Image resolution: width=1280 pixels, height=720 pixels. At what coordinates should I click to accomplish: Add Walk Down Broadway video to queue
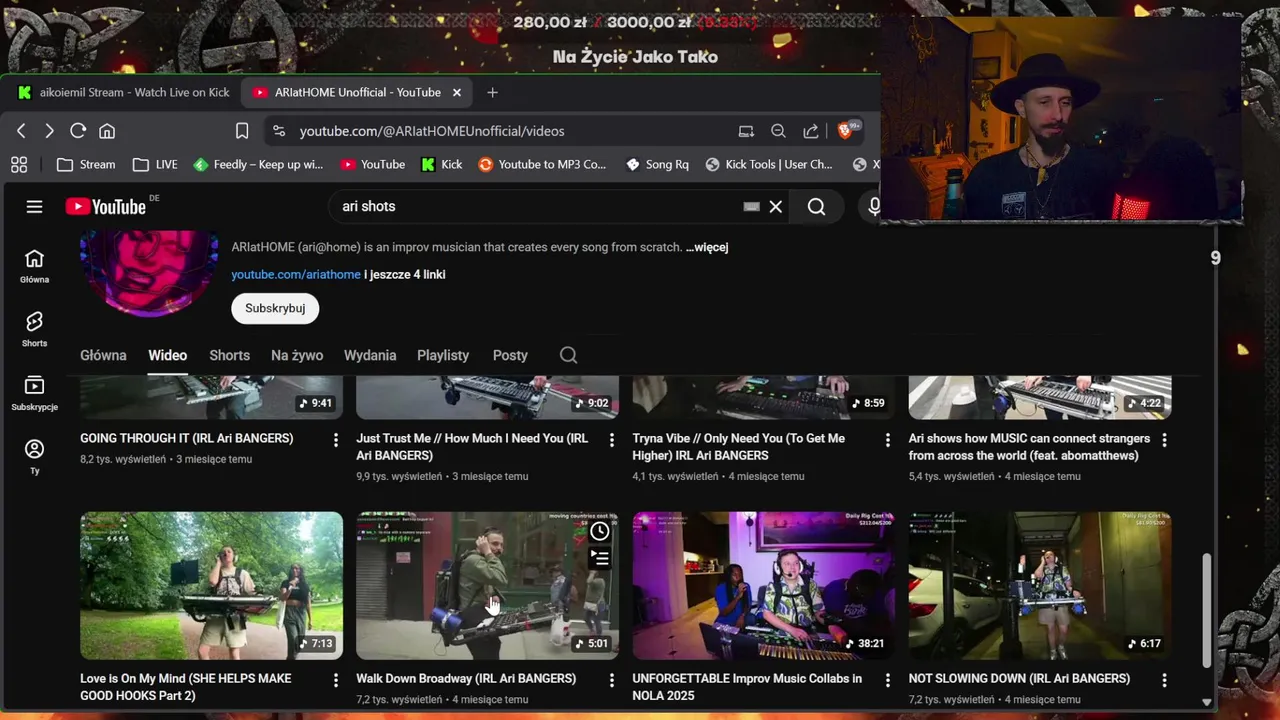pyautogui.click(x=599, y=558)
